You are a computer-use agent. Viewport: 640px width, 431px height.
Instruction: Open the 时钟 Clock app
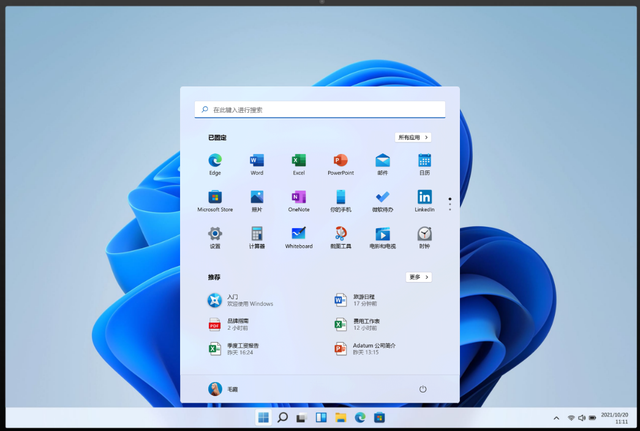tap(424, 238)
